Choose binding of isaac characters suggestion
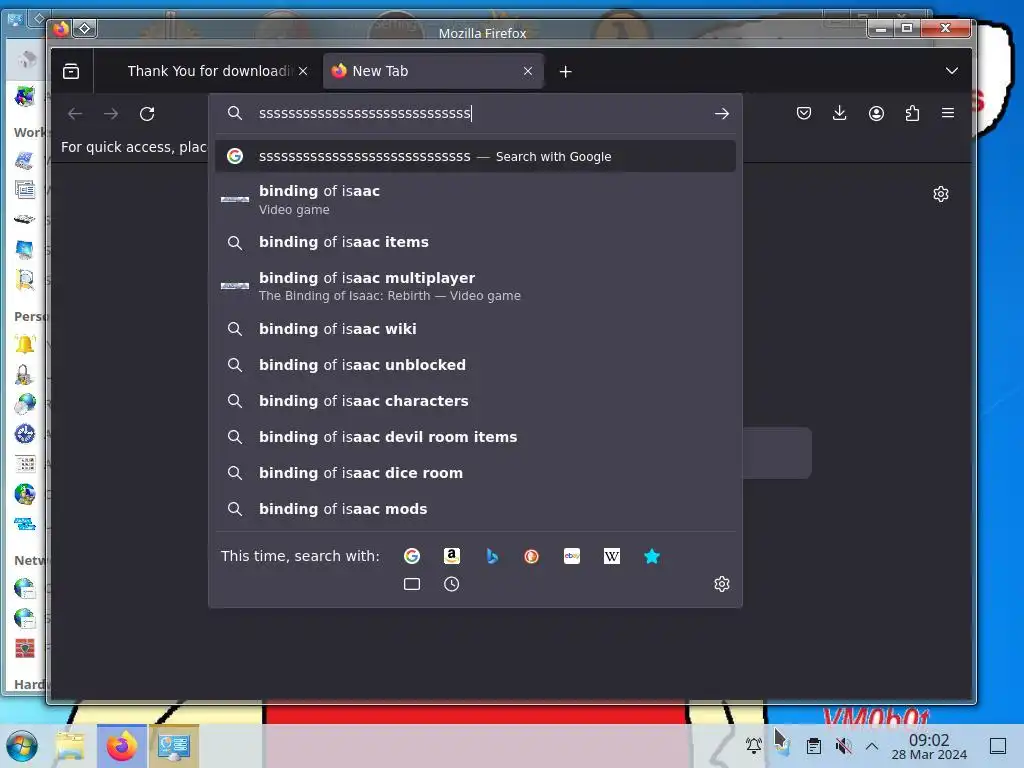Image resolution: width=1024 pixels, height=768 pixels. 475,400
